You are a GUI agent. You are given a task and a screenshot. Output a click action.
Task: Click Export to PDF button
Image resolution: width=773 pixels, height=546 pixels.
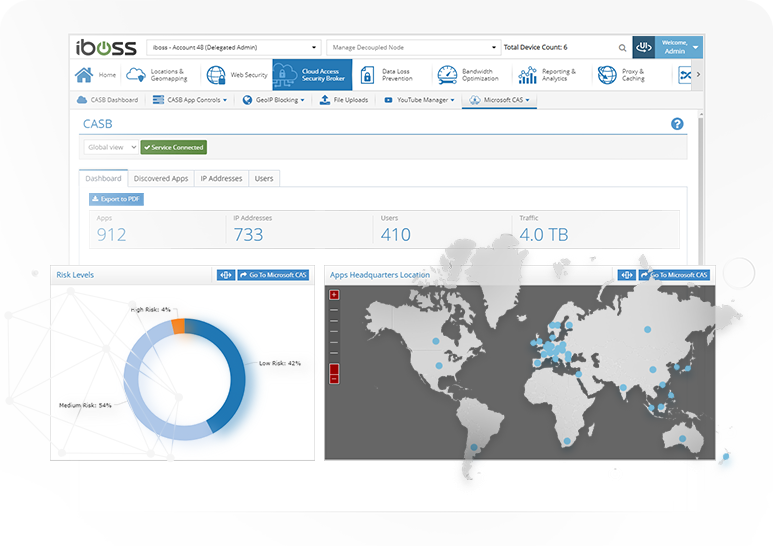(116, 199)
